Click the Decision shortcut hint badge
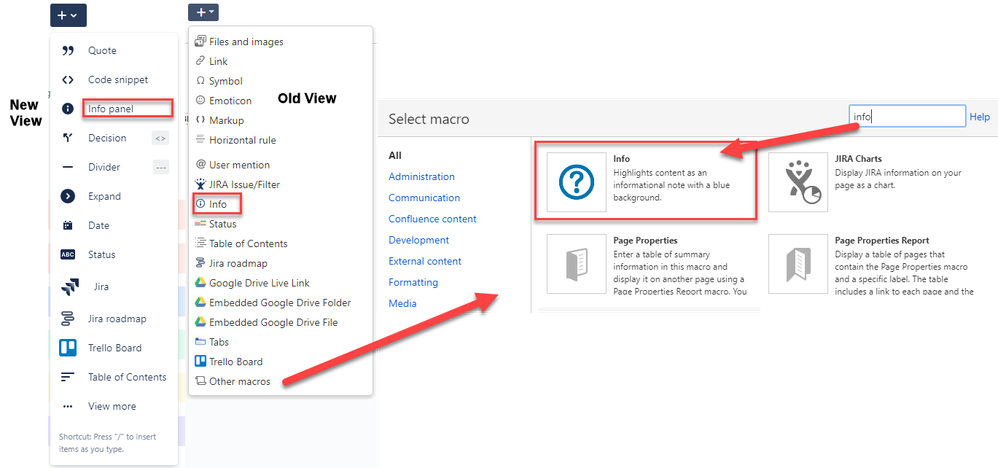Screen dimensions: 998x468 point(160,138)
